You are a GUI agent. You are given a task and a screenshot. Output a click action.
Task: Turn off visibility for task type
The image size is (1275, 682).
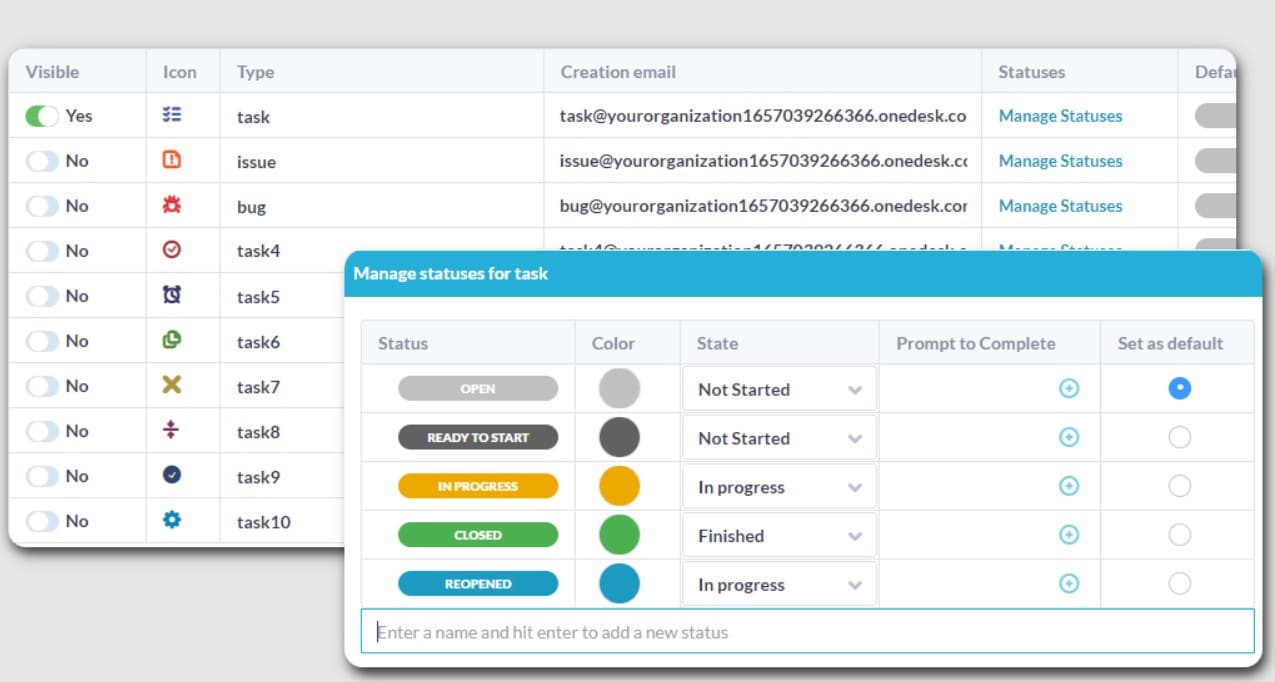click(x=42, y=116)
